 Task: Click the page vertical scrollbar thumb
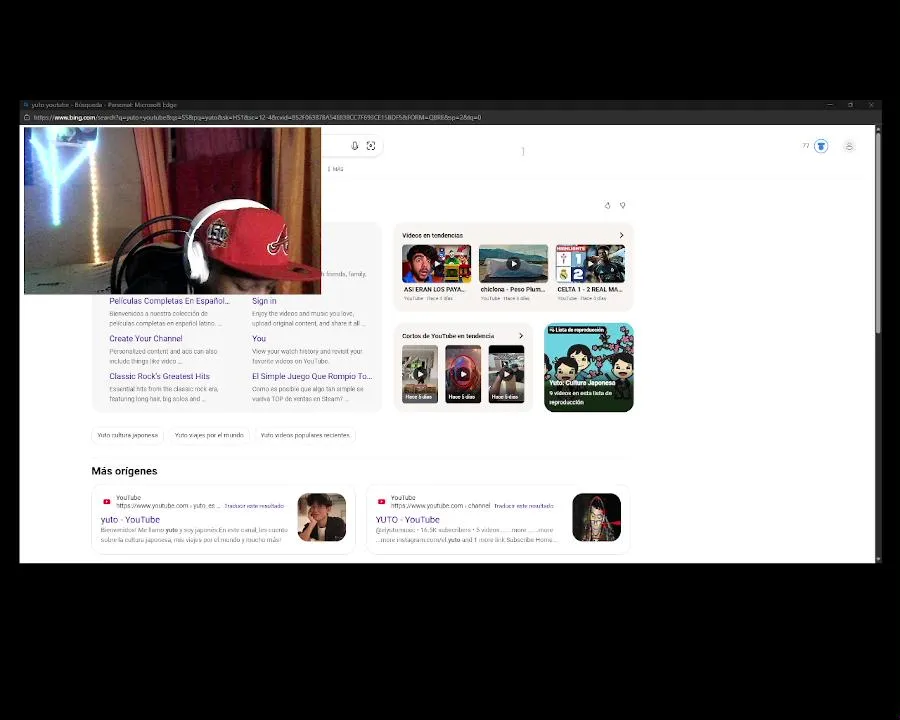(x=878, y=233)
